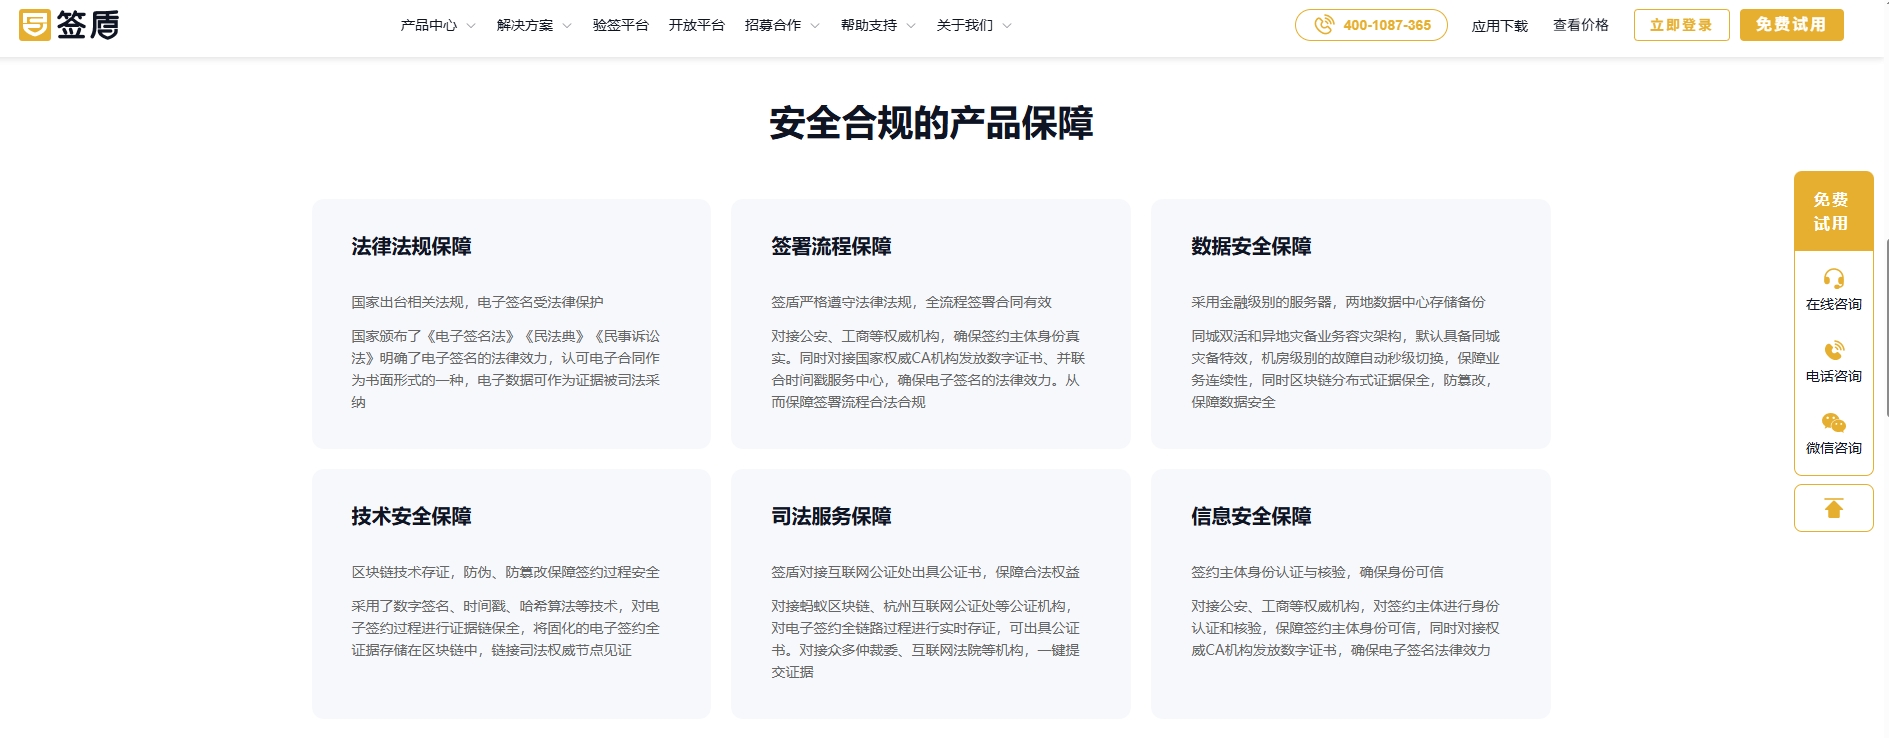The image size is (1889, 738).
Task: Click the back-to-top arrow icon
Action: click(1833, 509)
